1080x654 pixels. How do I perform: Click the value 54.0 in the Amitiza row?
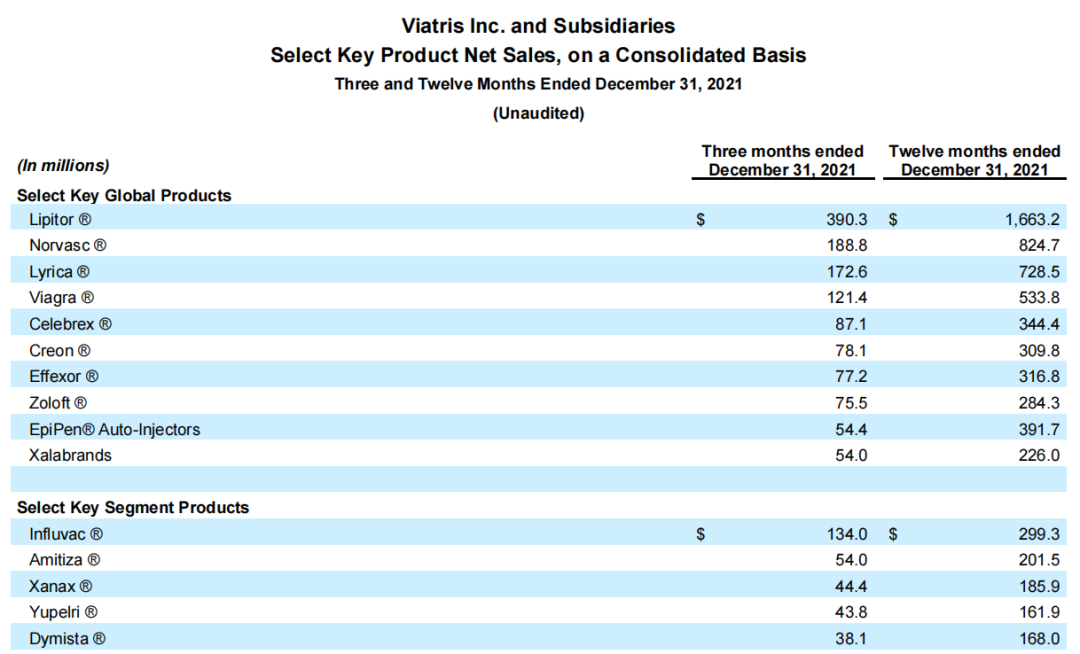(851, 560)
